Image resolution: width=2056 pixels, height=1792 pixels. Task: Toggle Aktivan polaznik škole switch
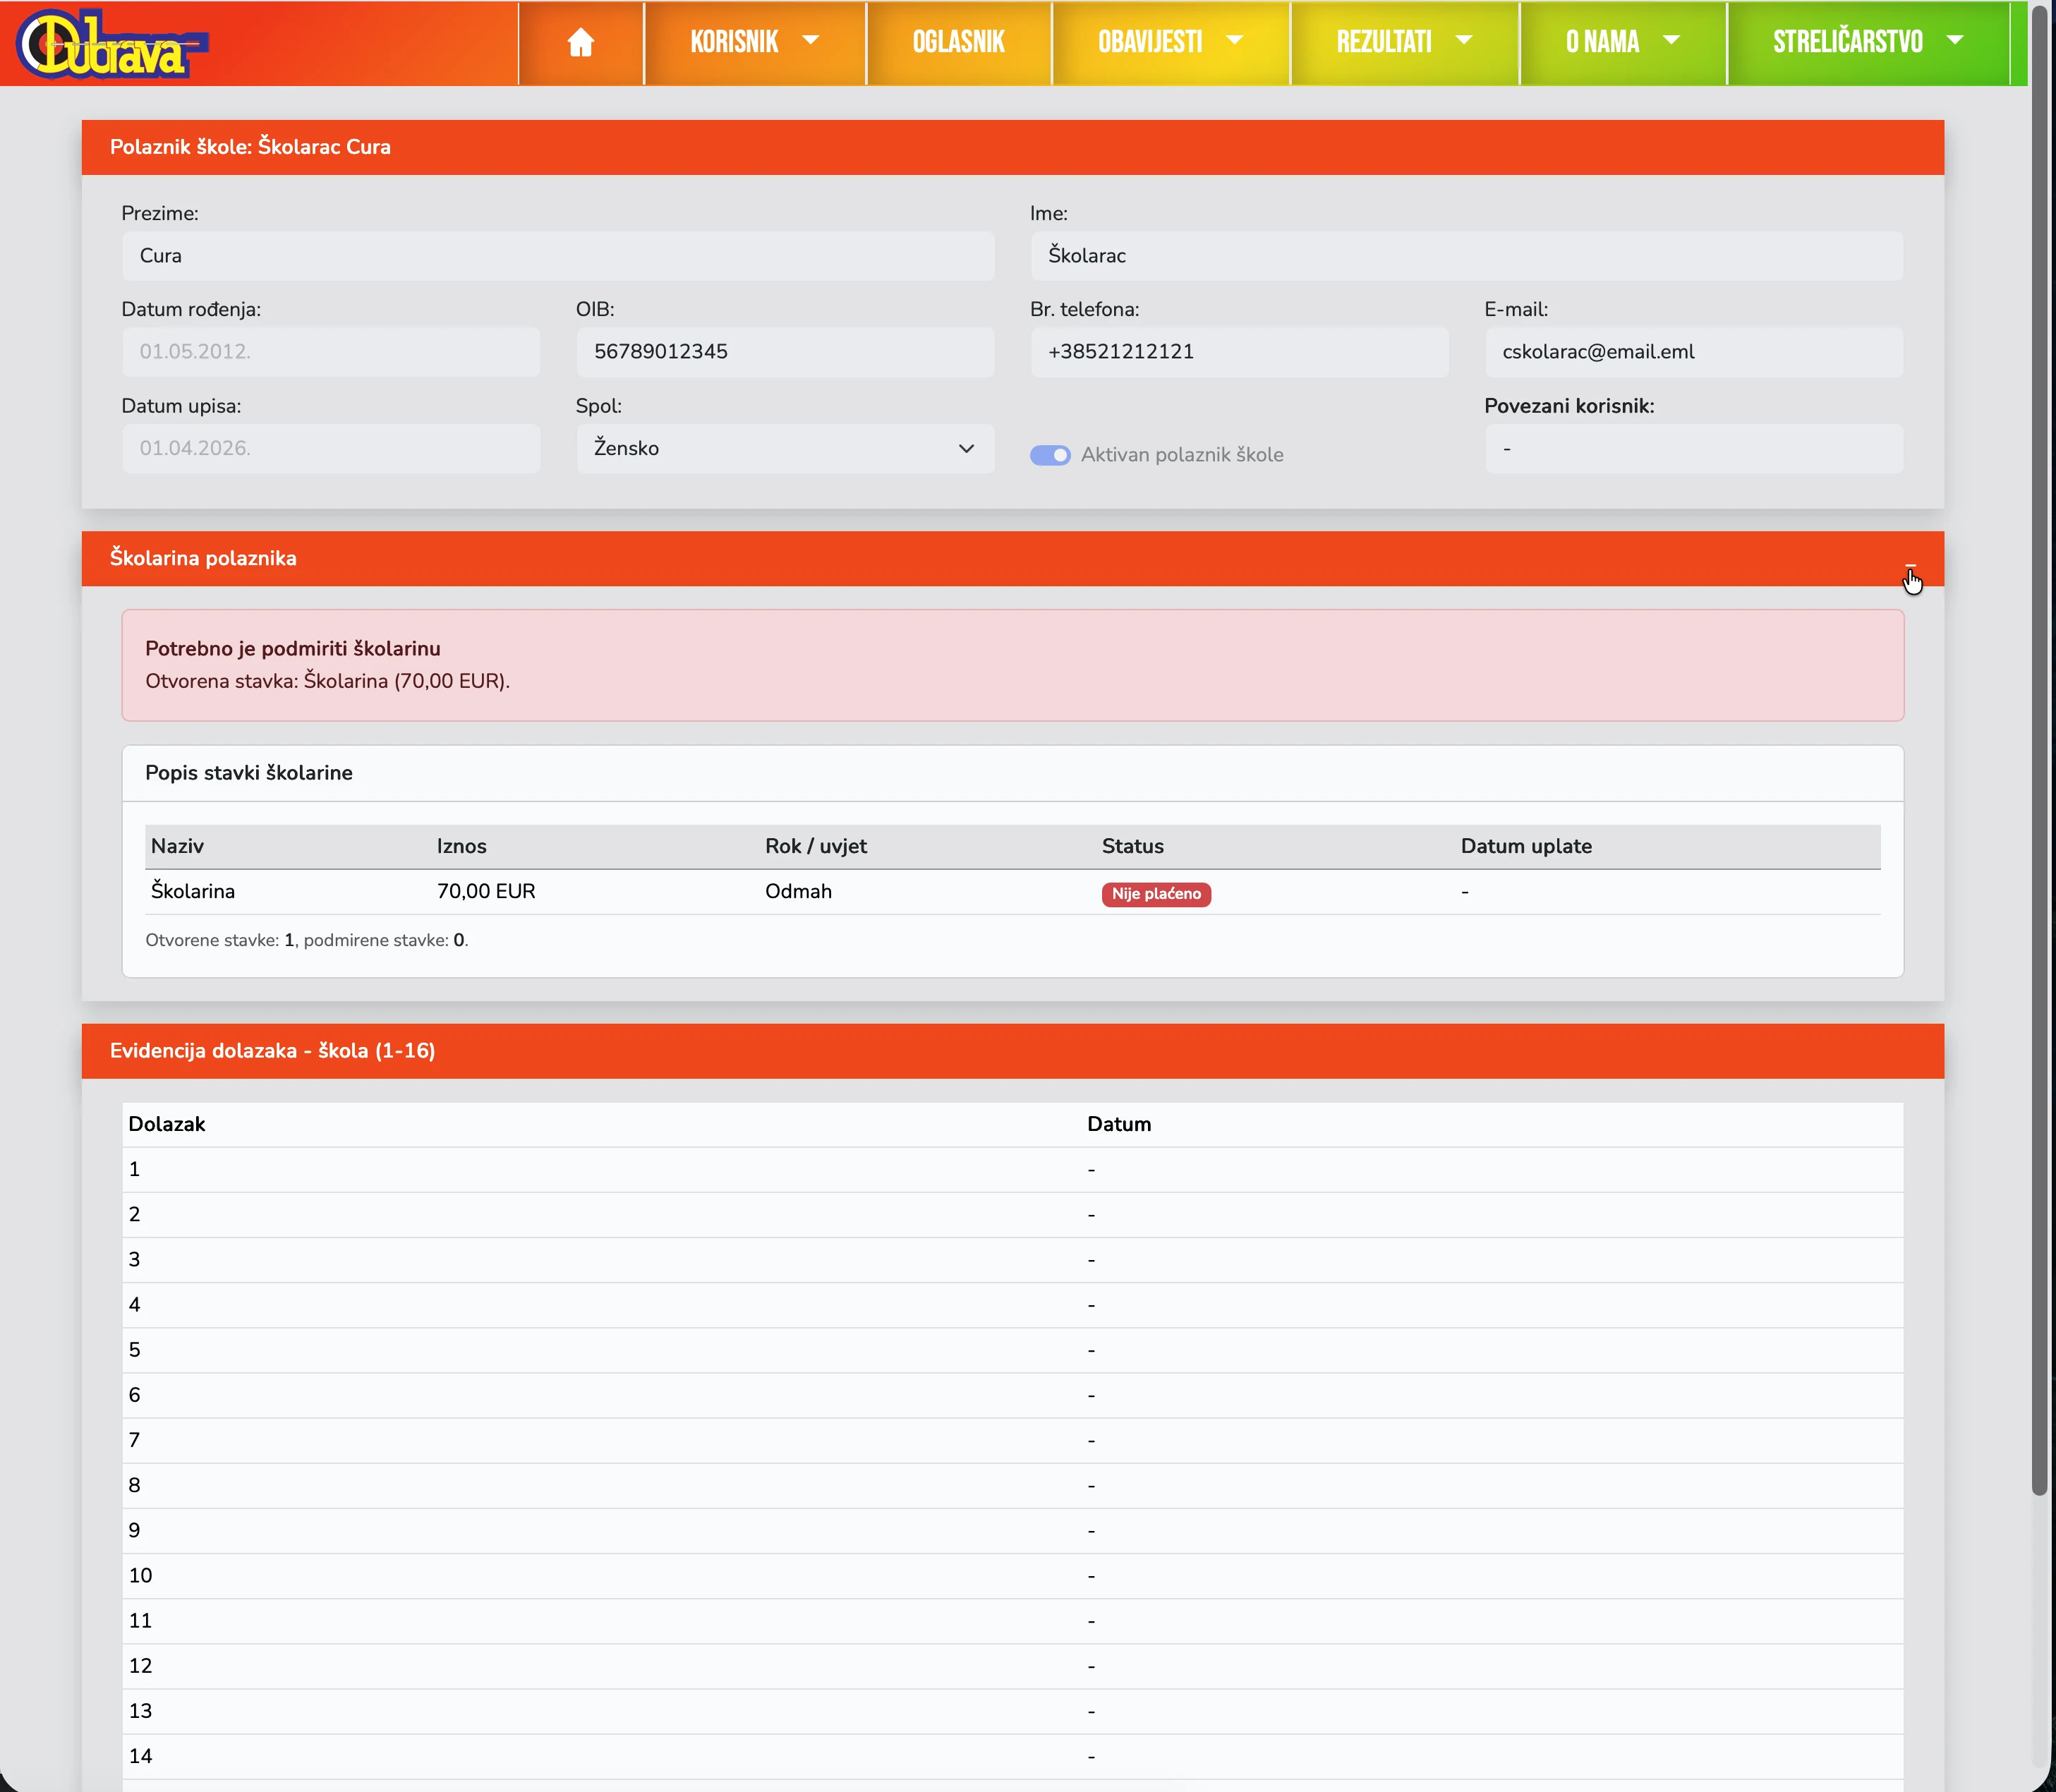(x=1050, y=455)
